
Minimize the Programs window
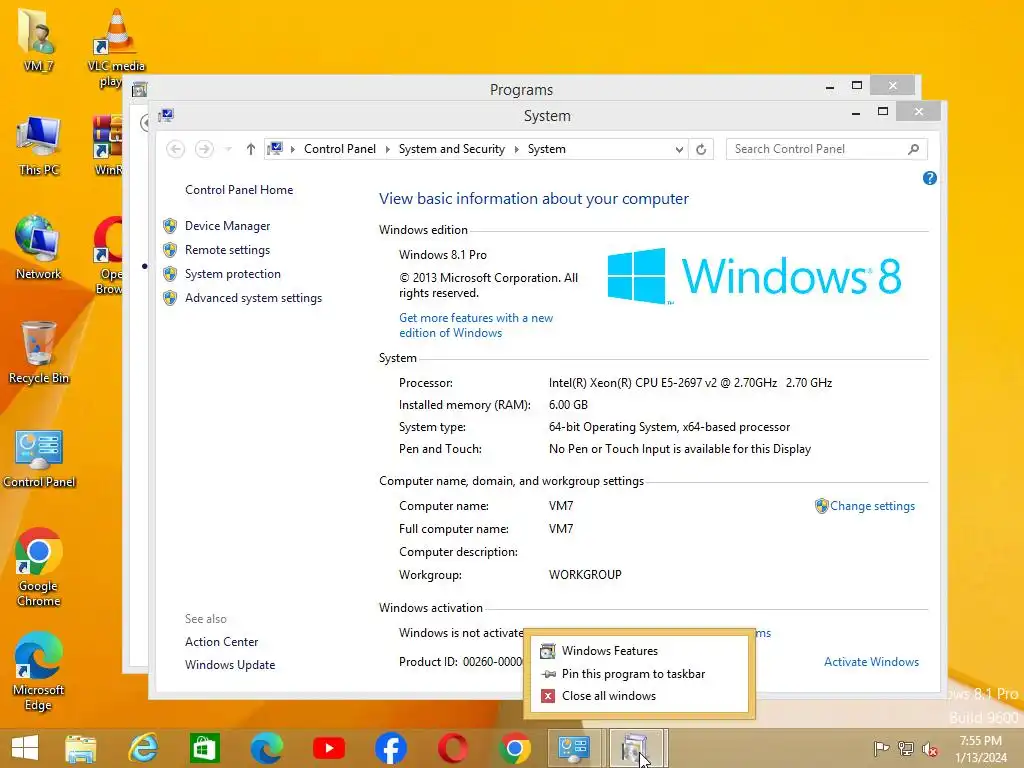[x=829, y=87]
